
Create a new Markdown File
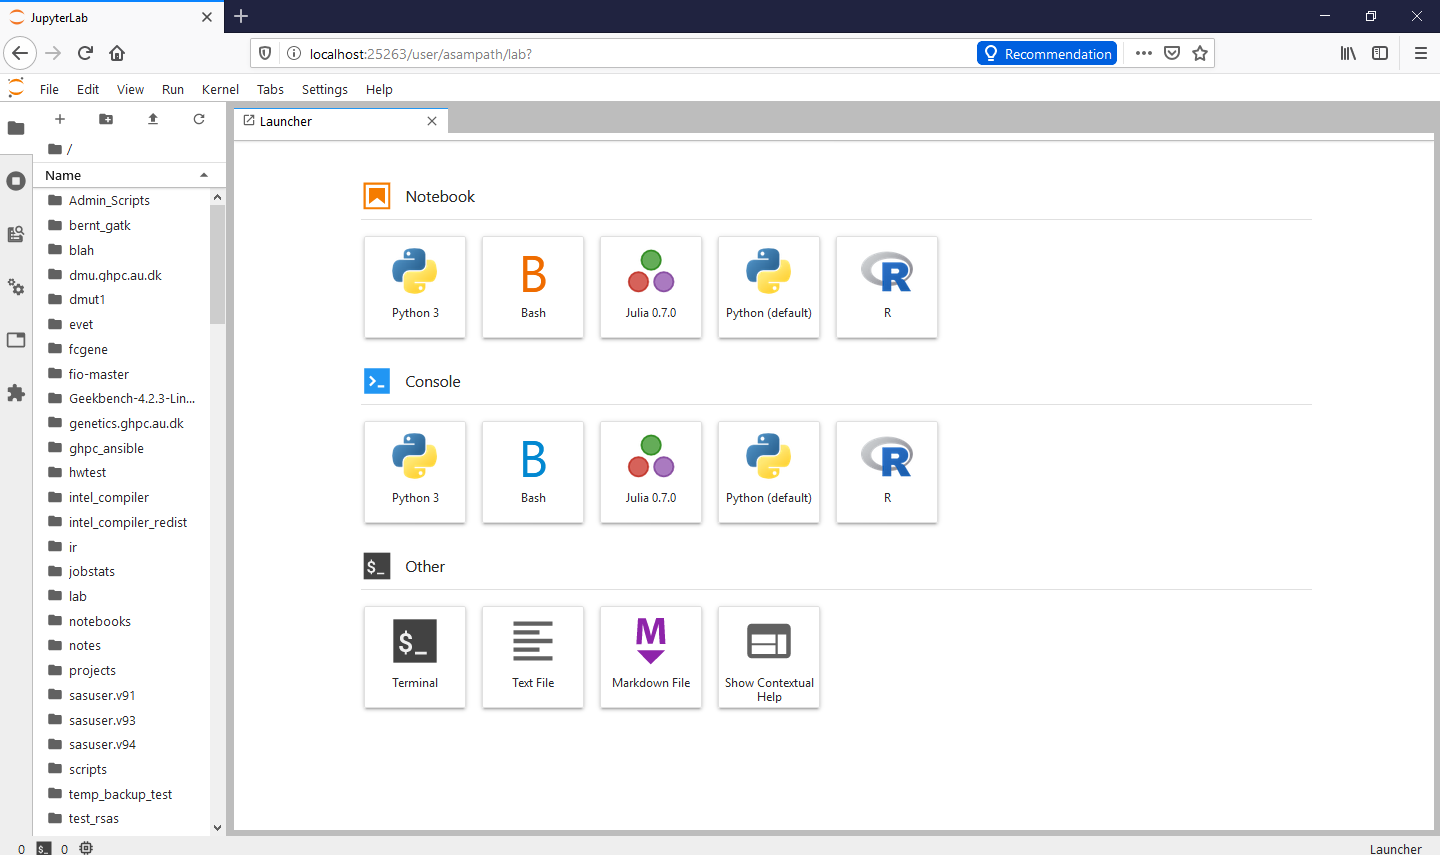point(651,657)
